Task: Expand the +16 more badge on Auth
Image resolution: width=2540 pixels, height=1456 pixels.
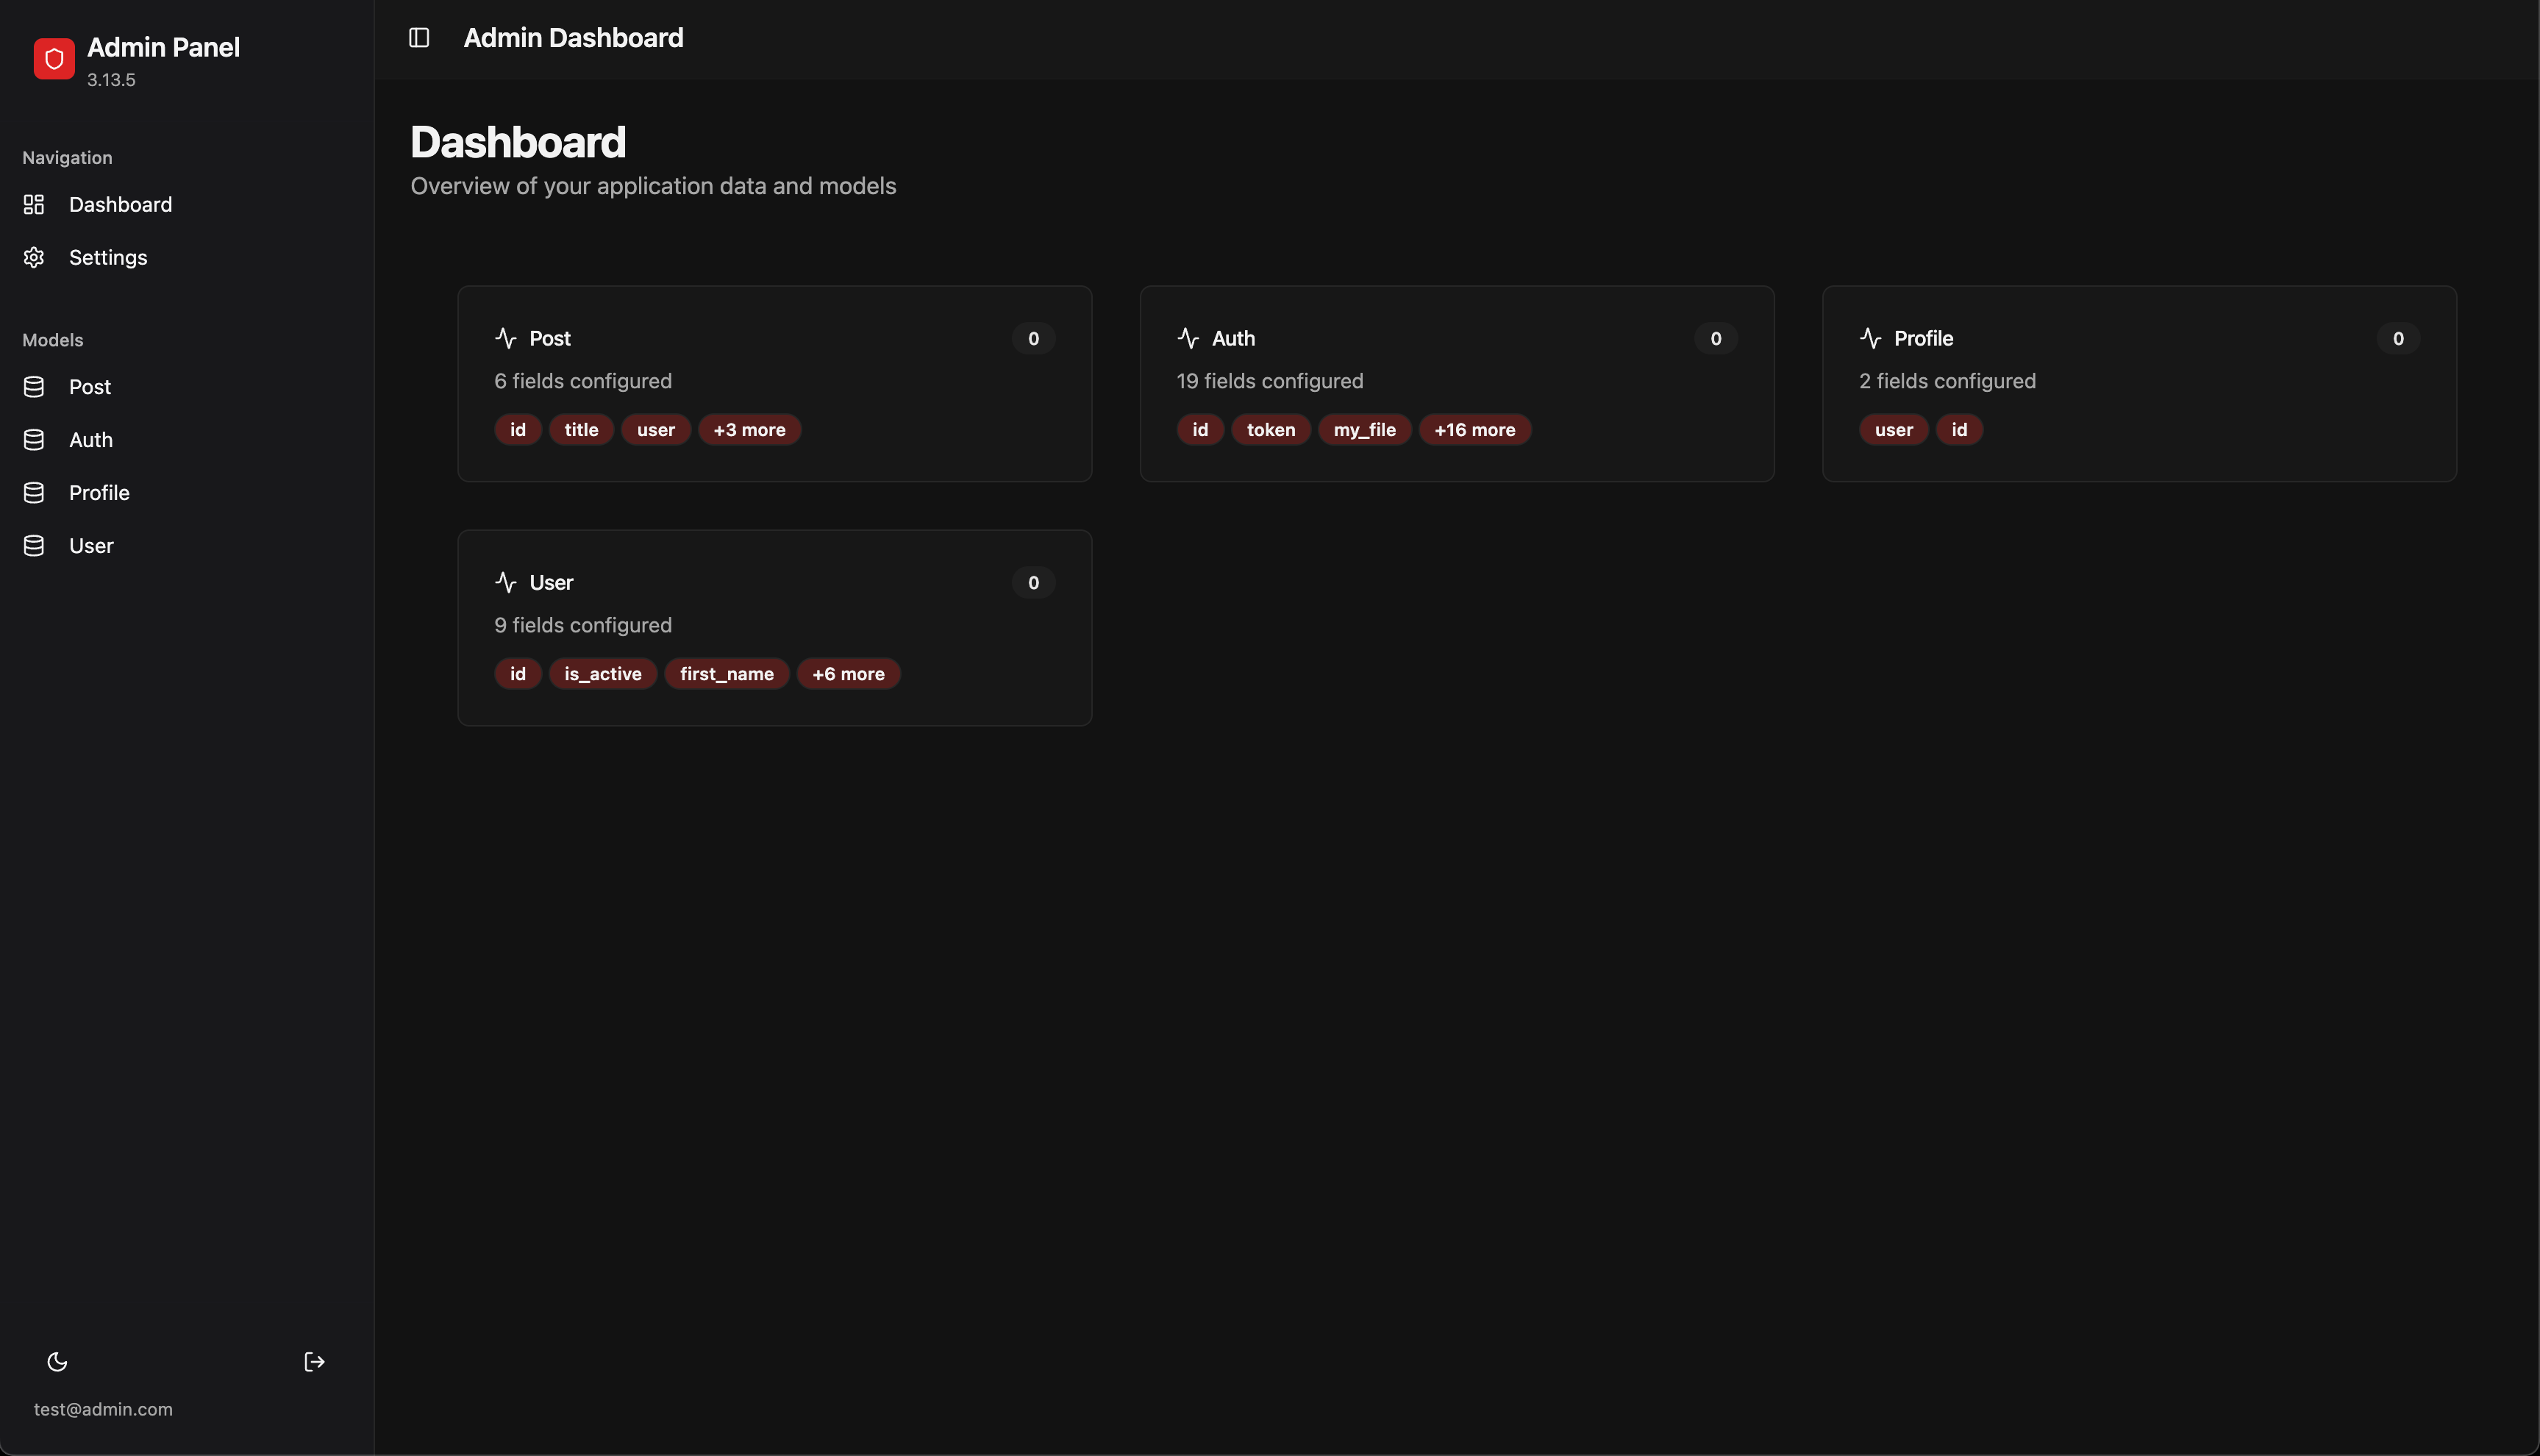Action: [x=1474, y=430]
